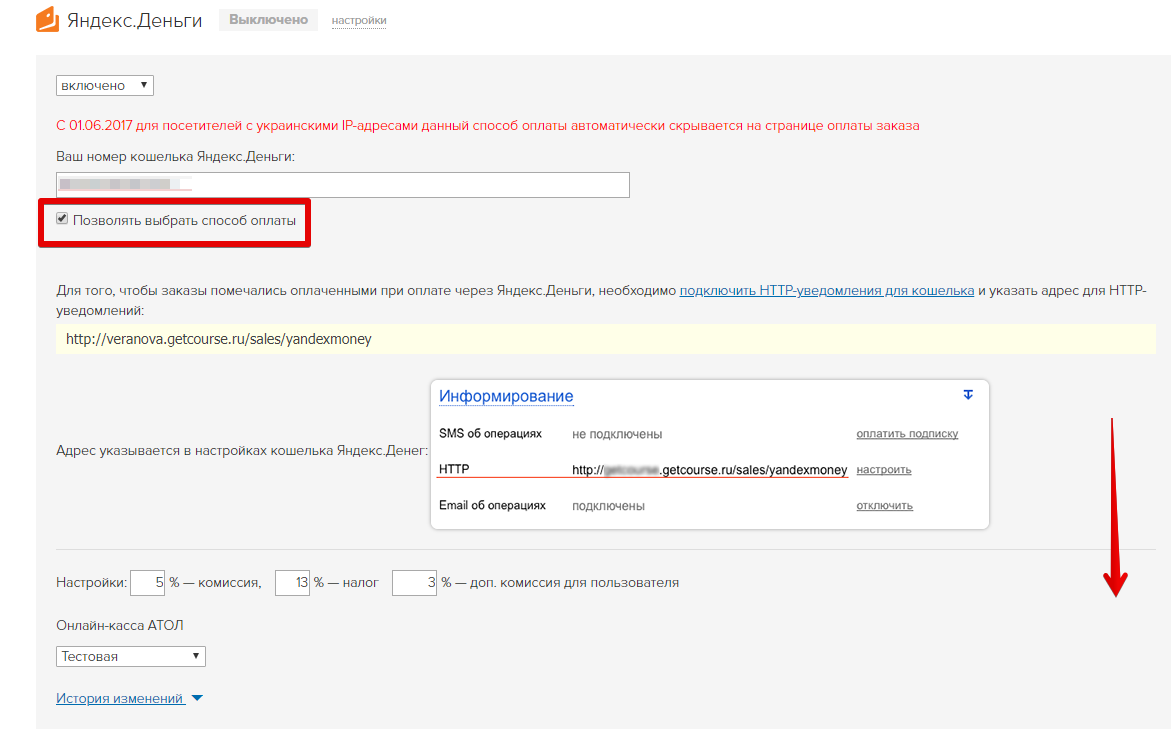Click the HTTP notification URL veranova.getcourse.ru text
Viewport: 1171px width, 729px height.
(x=219, y=339)
